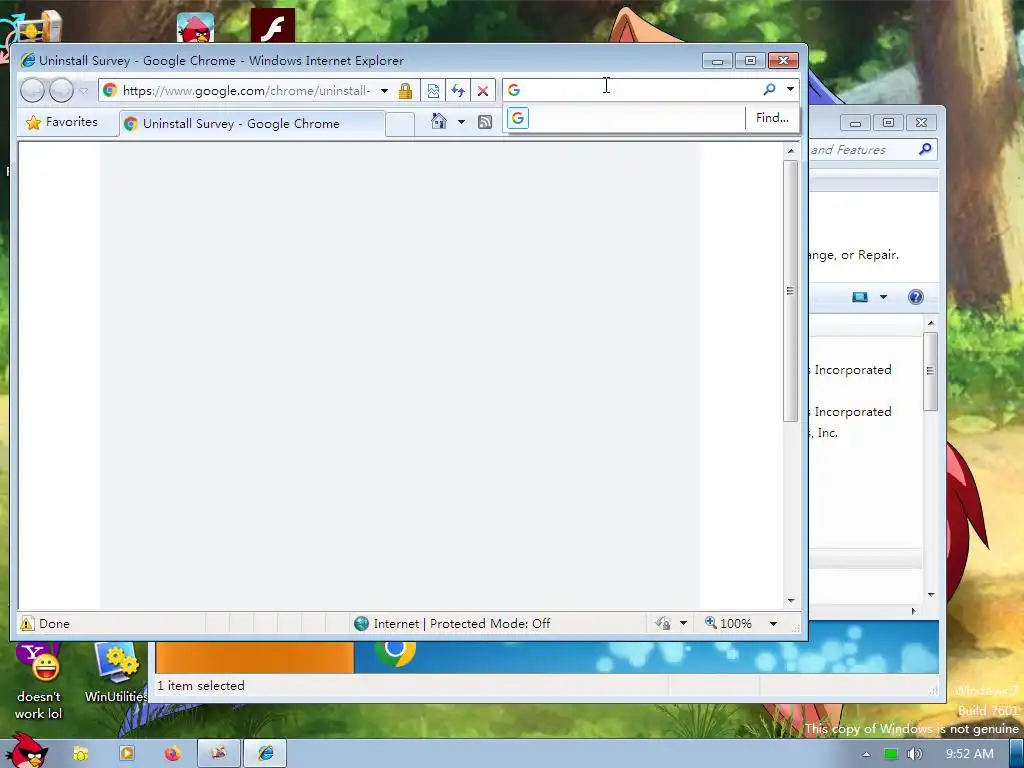Open the Angry Birds desktop icon

point(195,27)
